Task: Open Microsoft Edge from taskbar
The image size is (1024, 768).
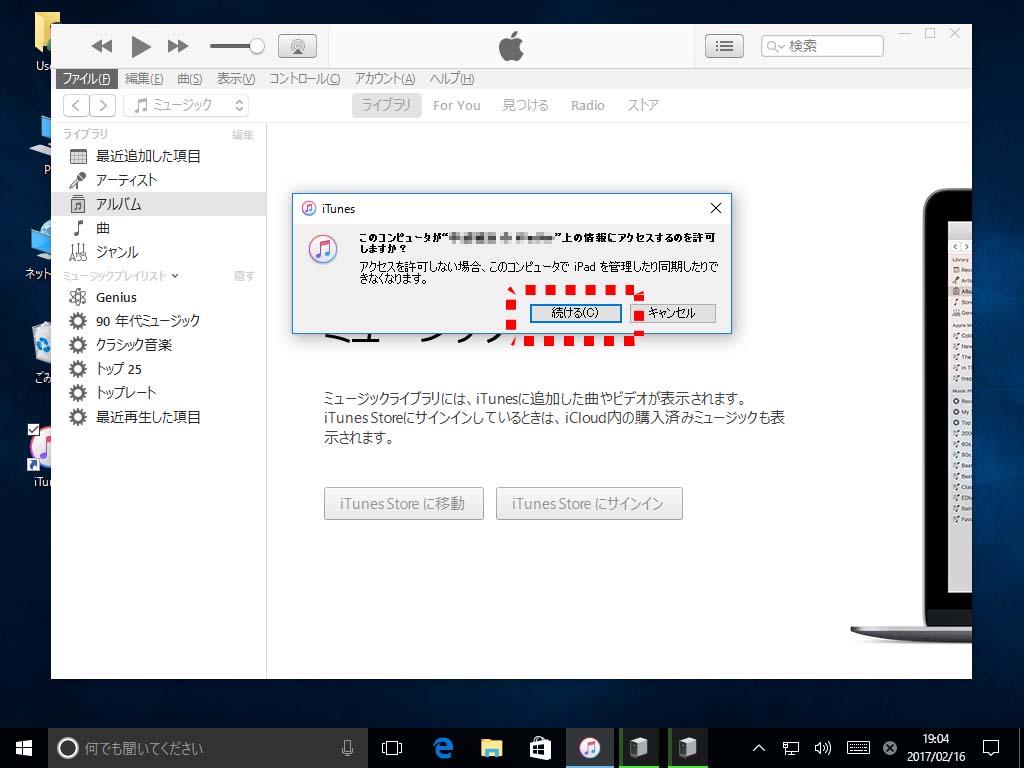Action: pyautogui.click(x=443, y=747)
